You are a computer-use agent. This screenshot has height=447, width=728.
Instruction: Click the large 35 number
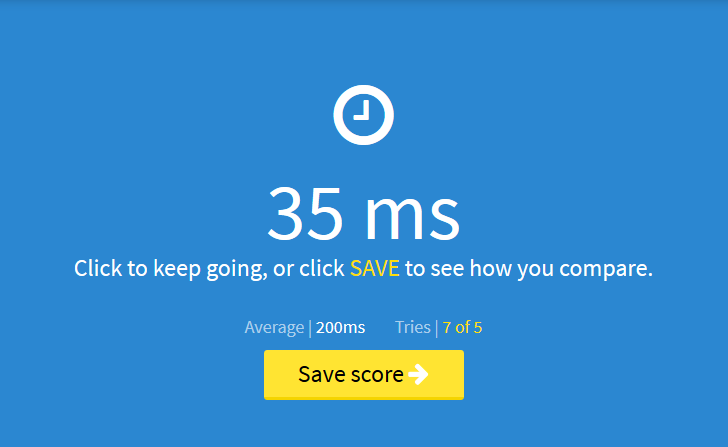[x=305, y=213]
